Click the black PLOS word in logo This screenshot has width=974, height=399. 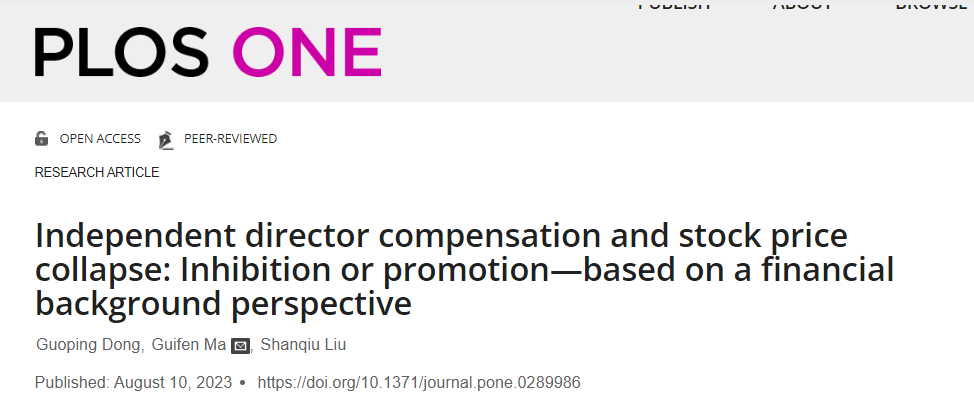point(122,53)
